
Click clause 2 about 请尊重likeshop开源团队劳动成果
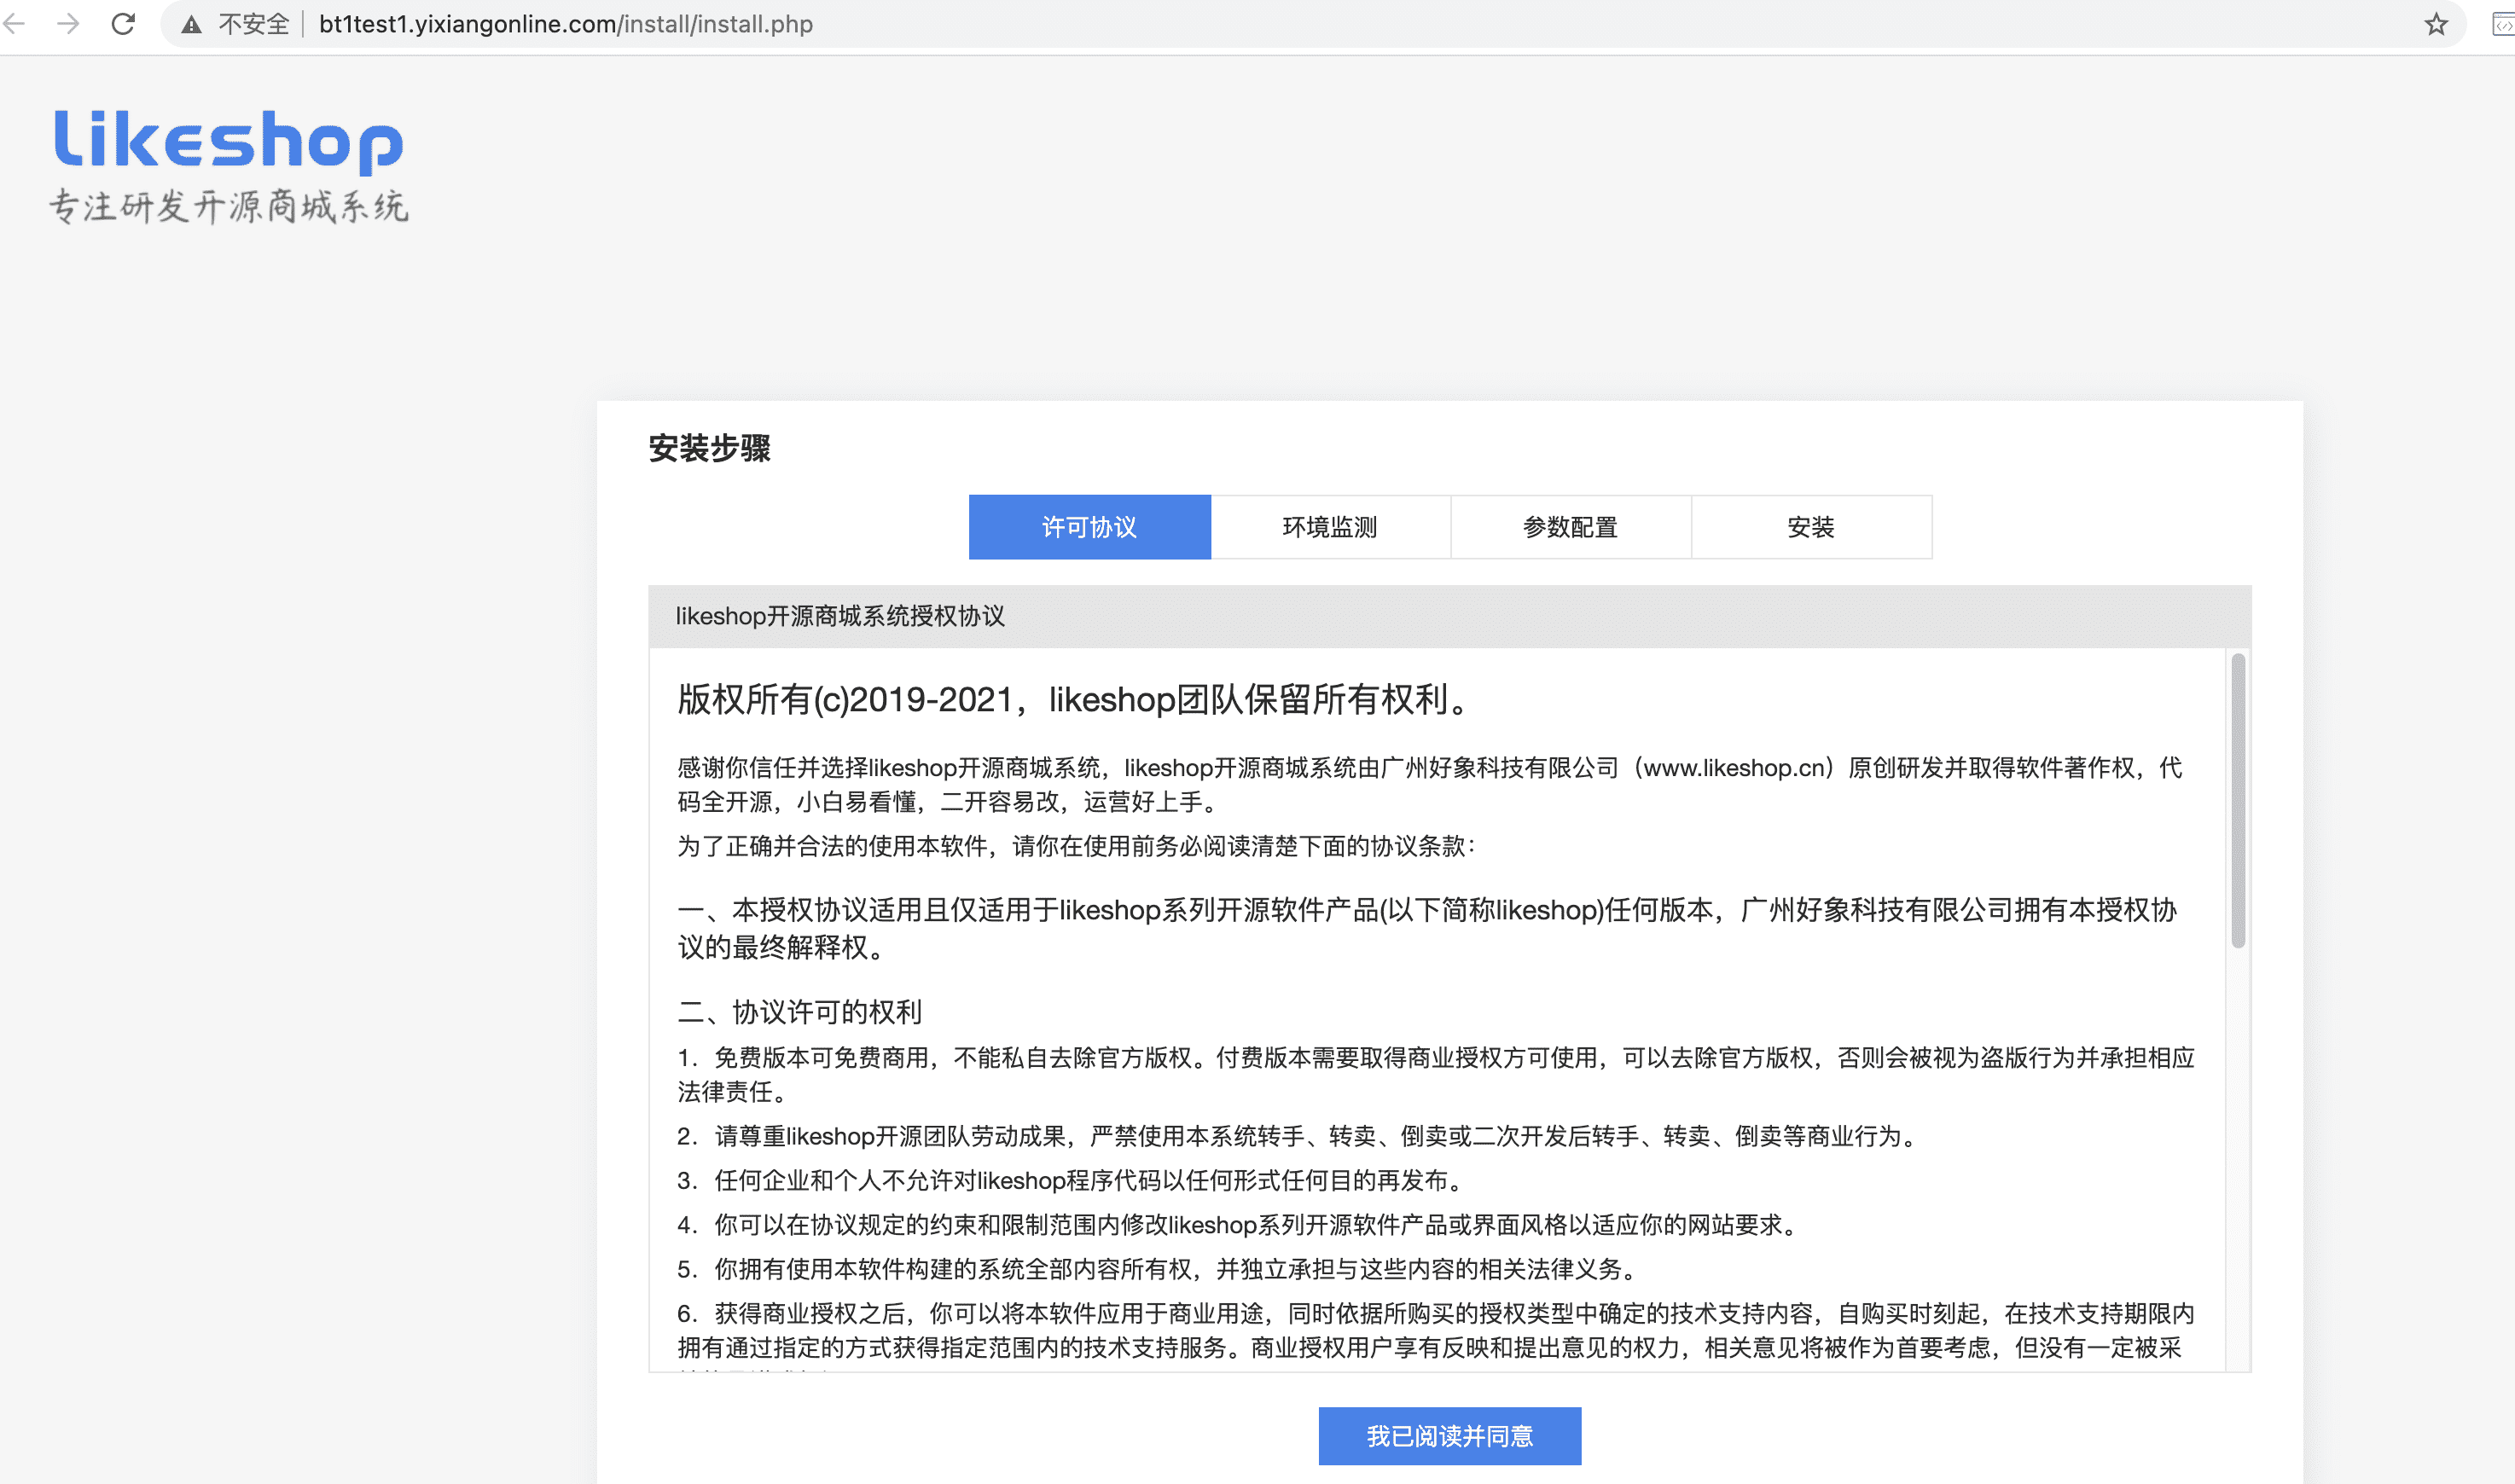tap(1297, 1137)
